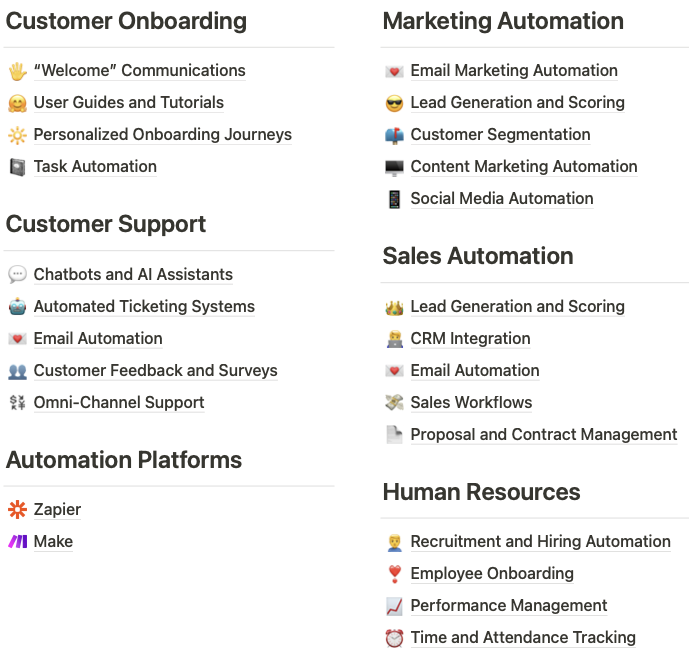Open Proposal and Contract Management

pyautogui.click(x=543, y=435)
